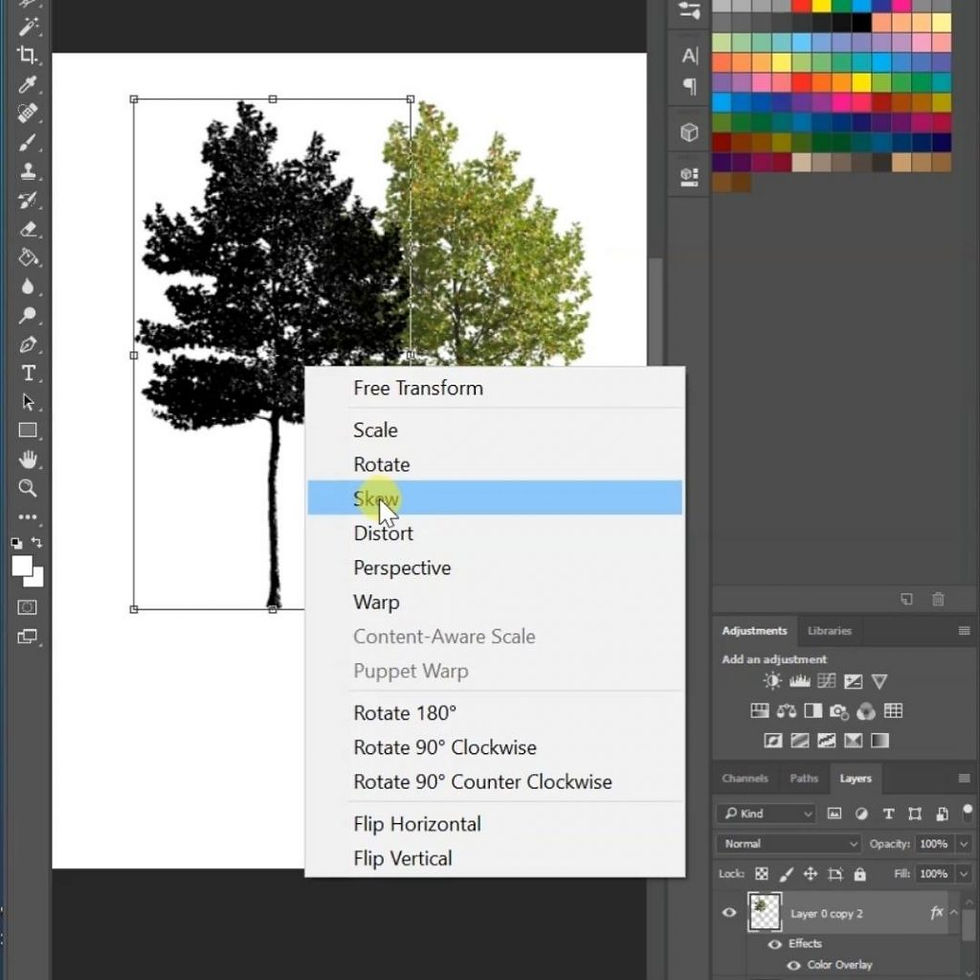Screen dimensions: 980x980
Task: Lock all layer attributes padlock
Action: (x=860, y=874)
